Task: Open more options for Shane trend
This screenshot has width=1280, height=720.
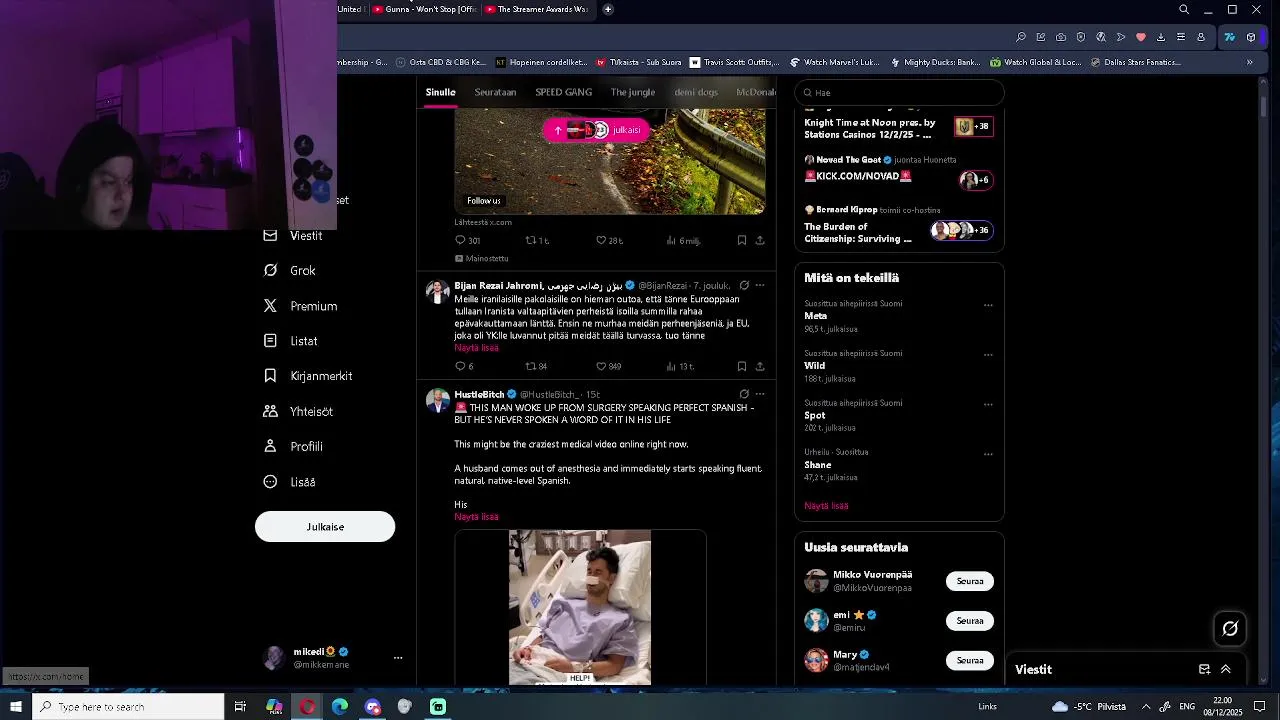Action: pos(988,454)
